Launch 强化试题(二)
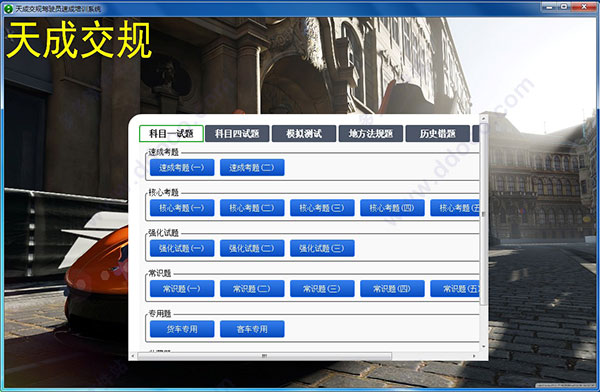The image size is (600, 392). 252,248
